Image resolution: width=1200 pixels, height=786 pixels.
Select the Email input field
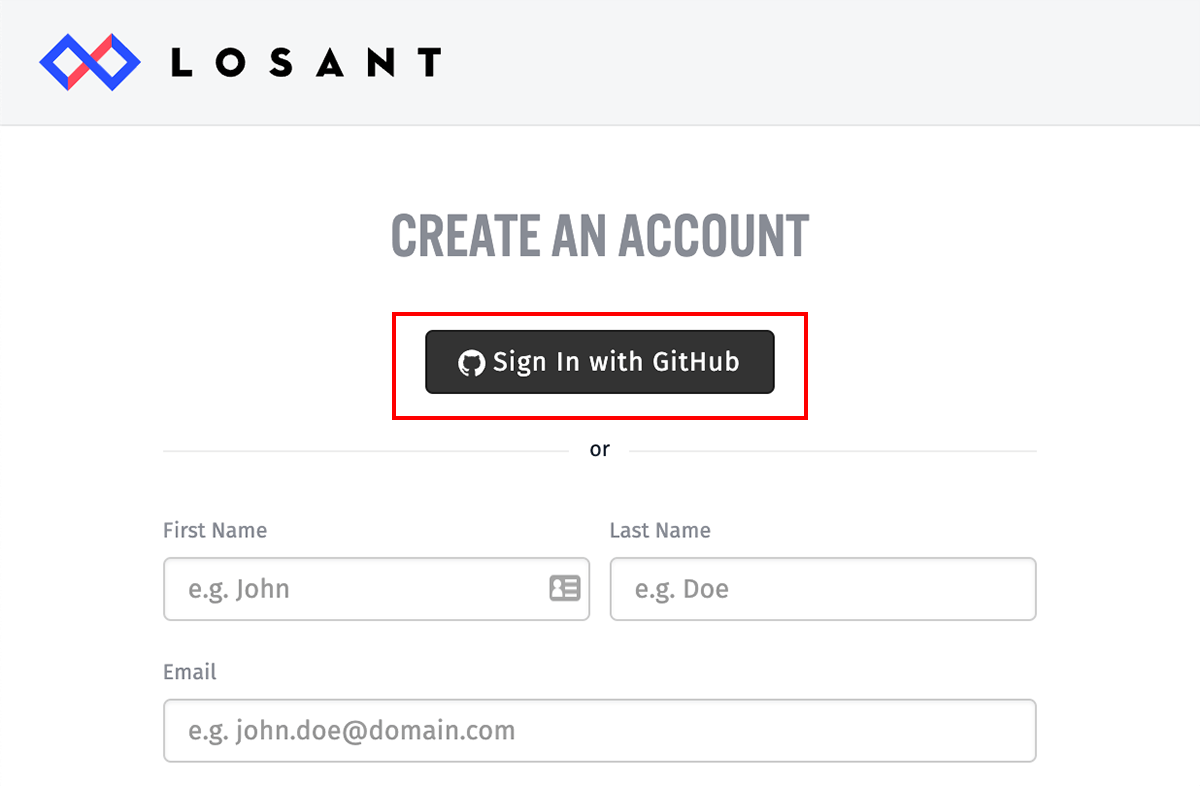point(600,730)
